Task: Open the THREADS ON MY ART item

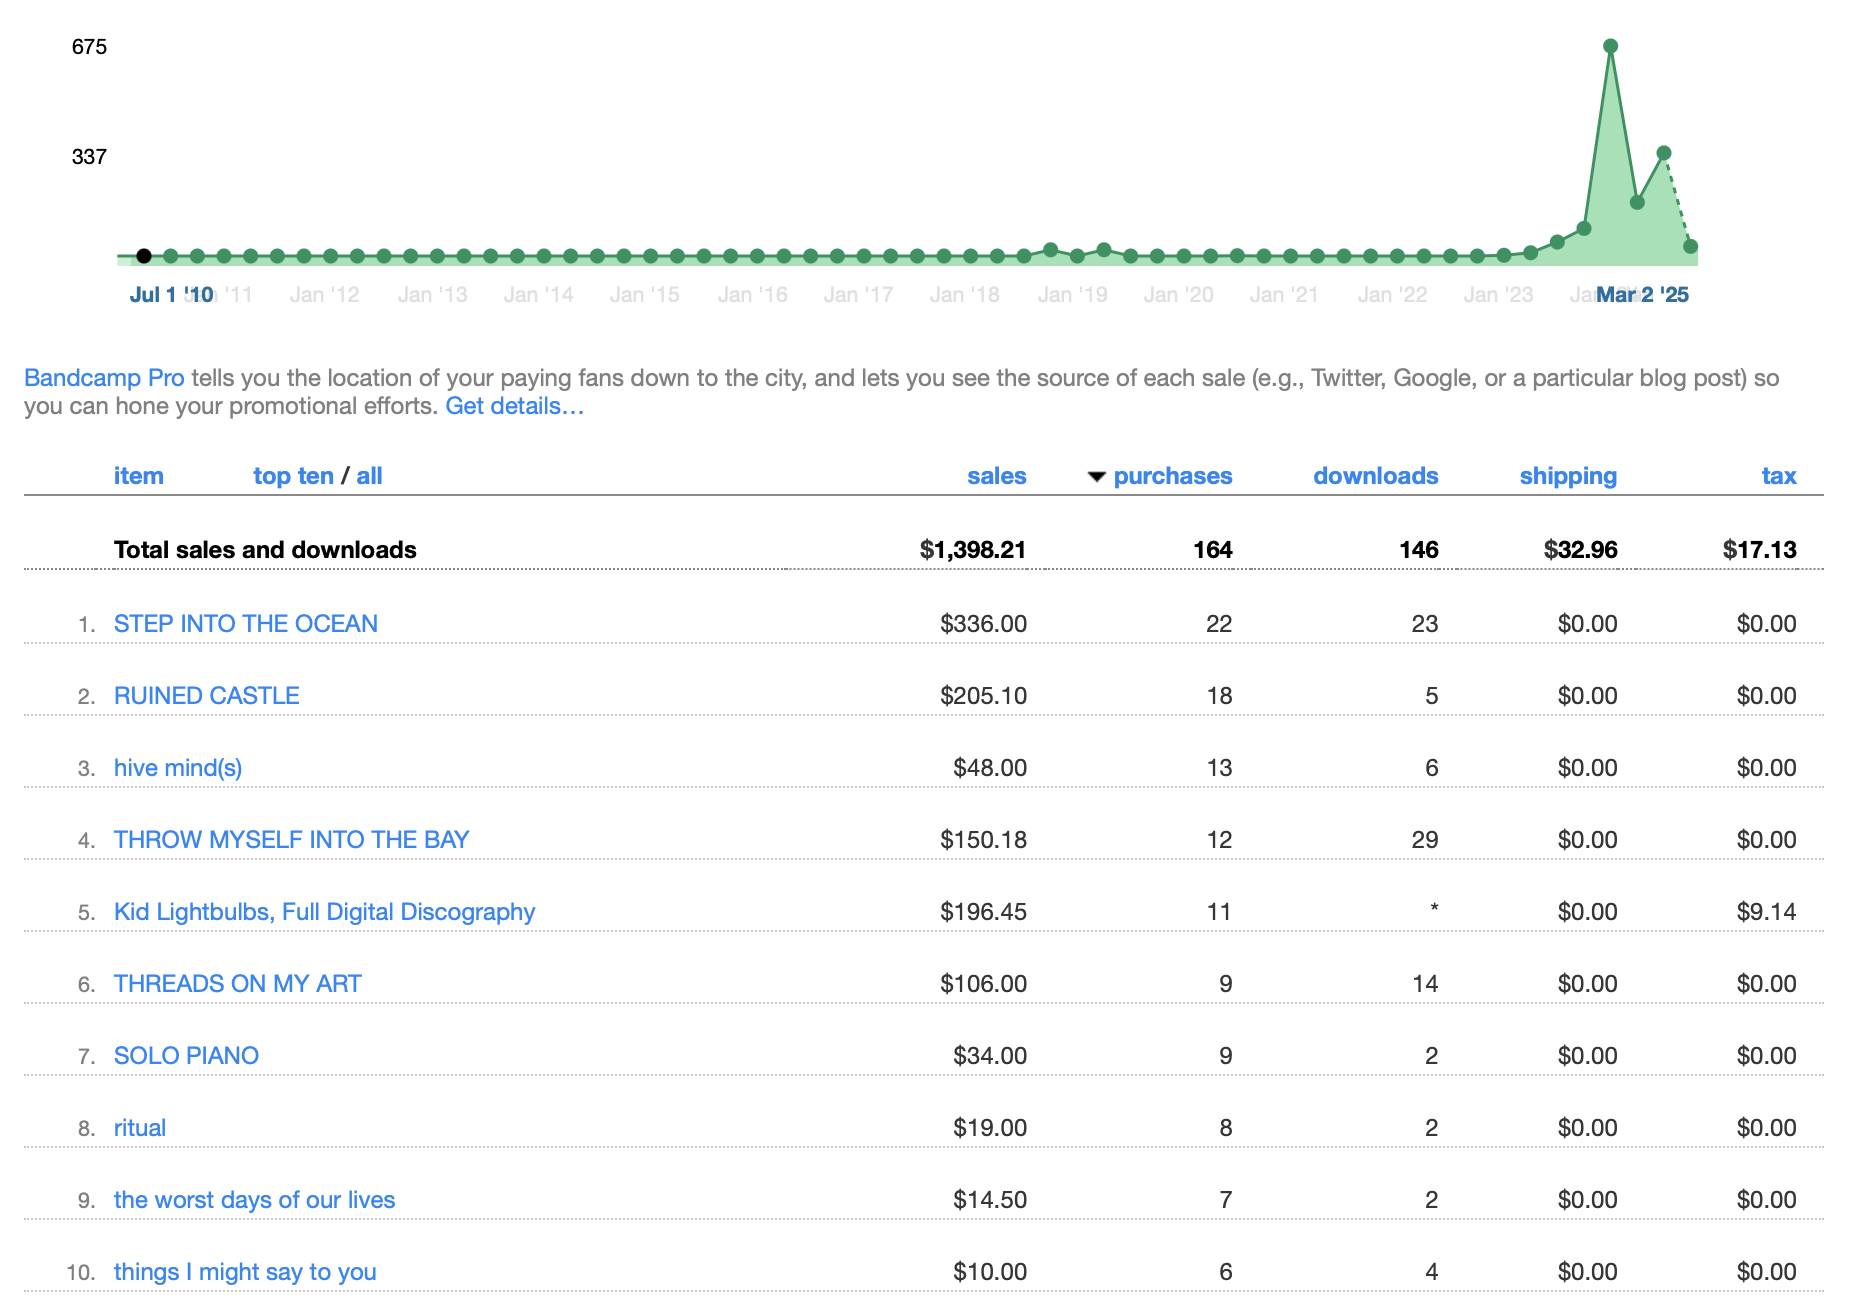Action: tap(237, 984)
